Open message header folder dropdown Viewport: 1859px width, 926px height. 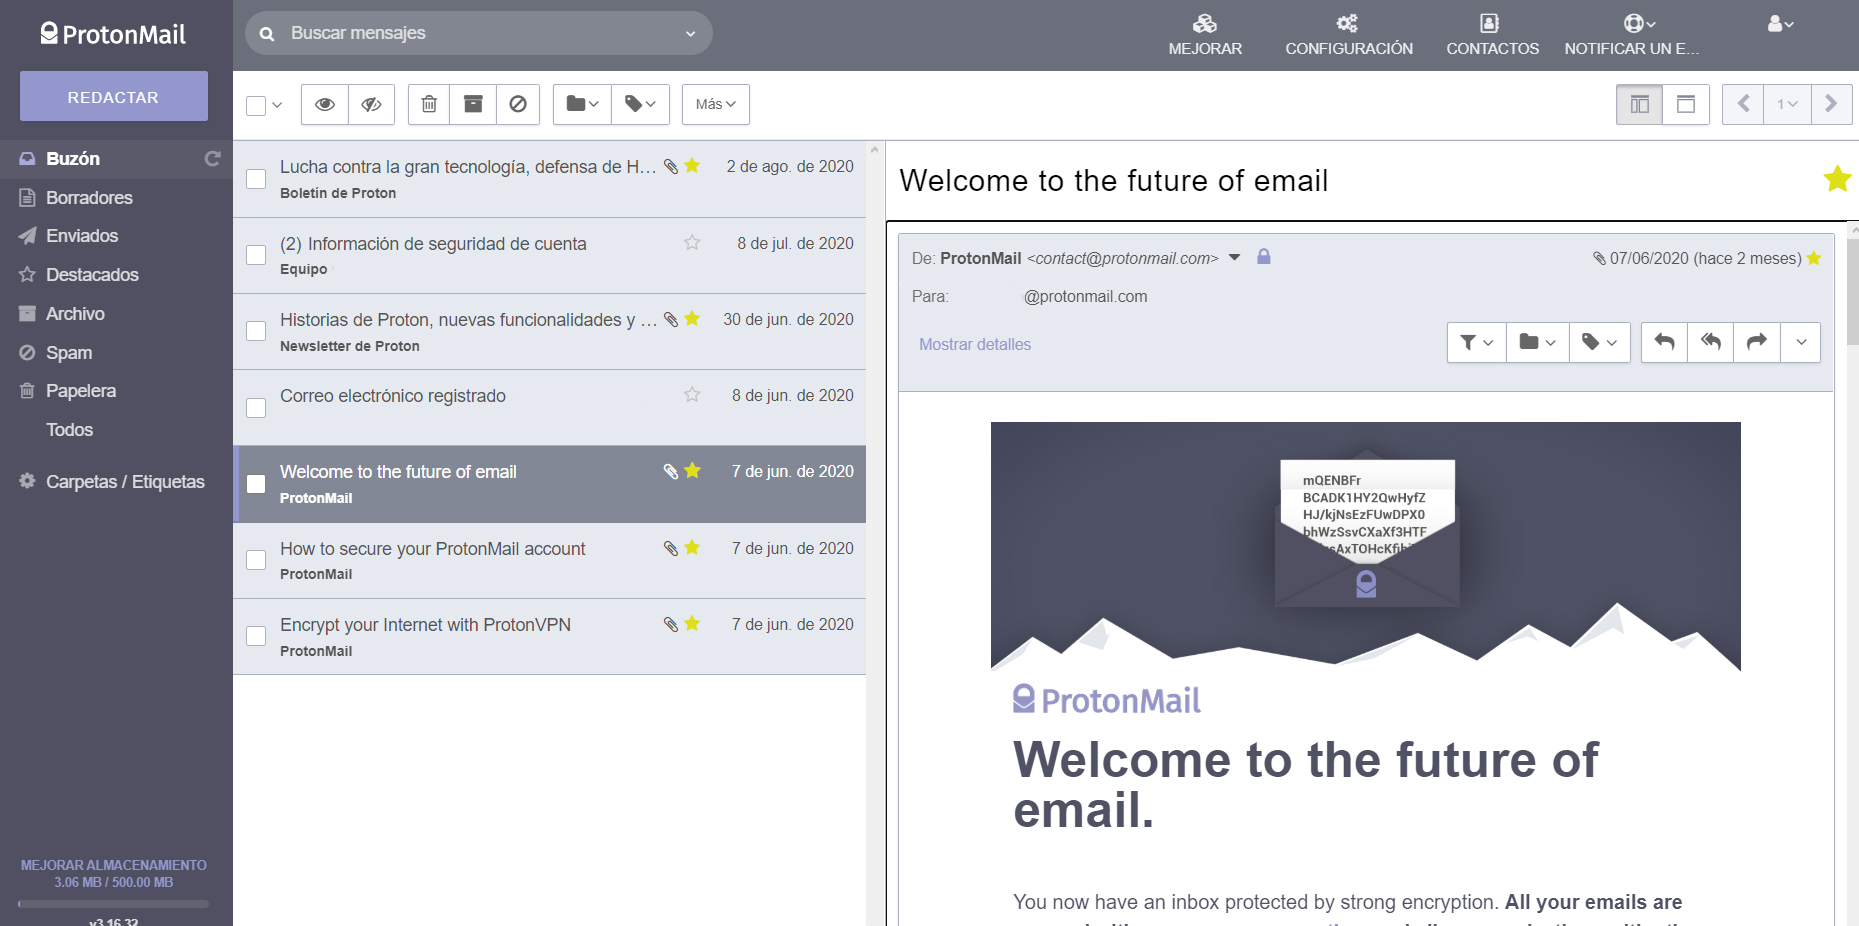[1538, 342]
